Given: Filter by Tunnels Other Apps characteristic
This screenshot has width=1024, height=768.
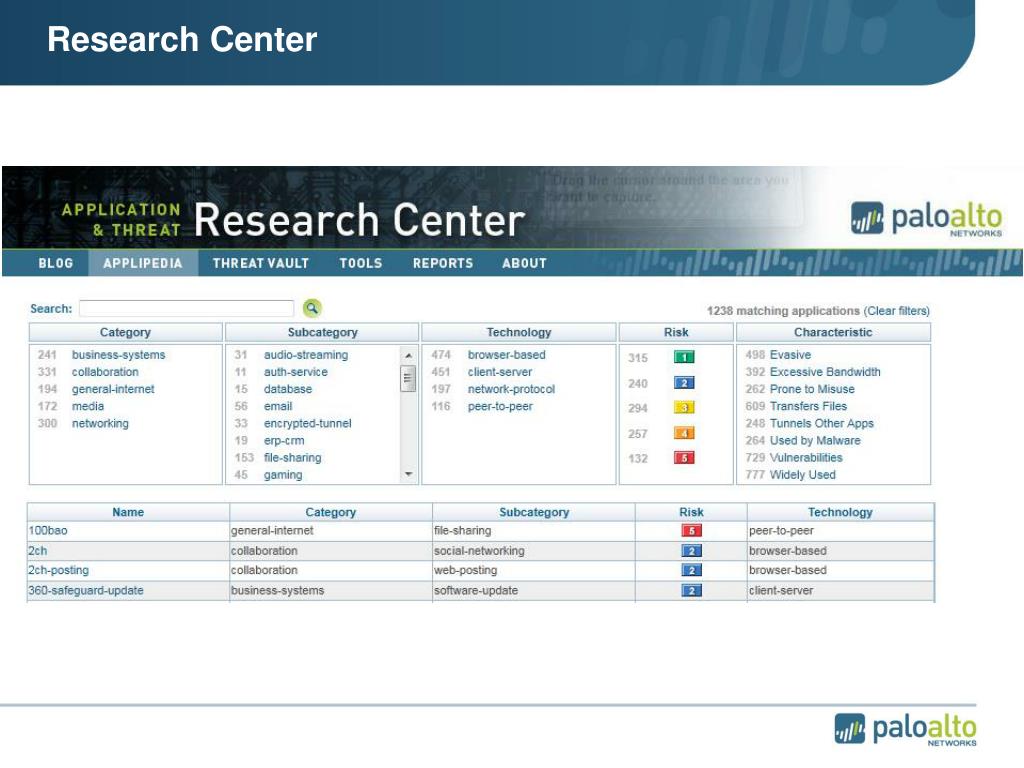Looking at the screenshot, I should click(822, 423).
